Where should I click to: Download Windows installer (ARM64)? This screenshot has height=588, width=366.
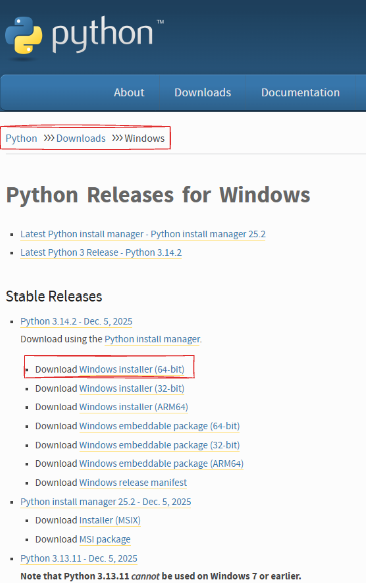[134, 407]
